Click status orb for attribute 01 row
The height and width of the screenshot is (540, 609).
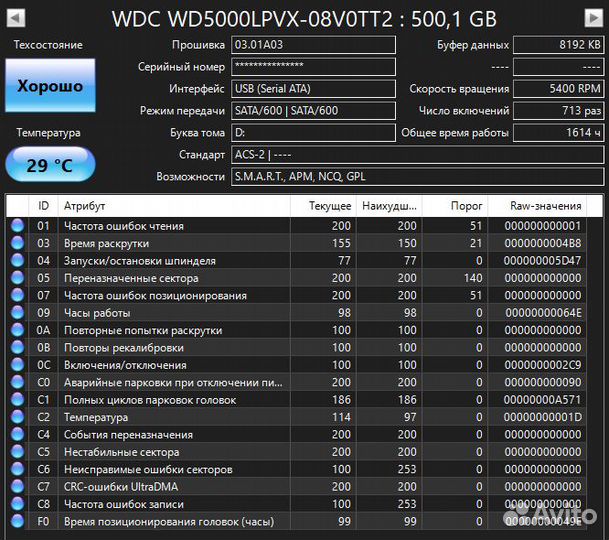tap(17, 226)
